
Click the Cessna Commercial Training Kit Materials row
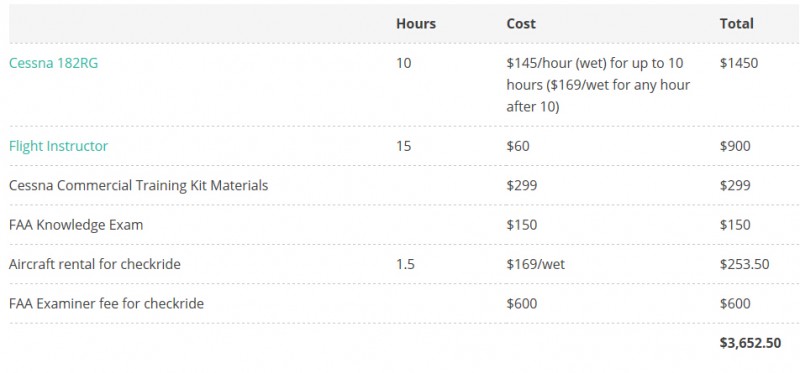coord(400,185)
